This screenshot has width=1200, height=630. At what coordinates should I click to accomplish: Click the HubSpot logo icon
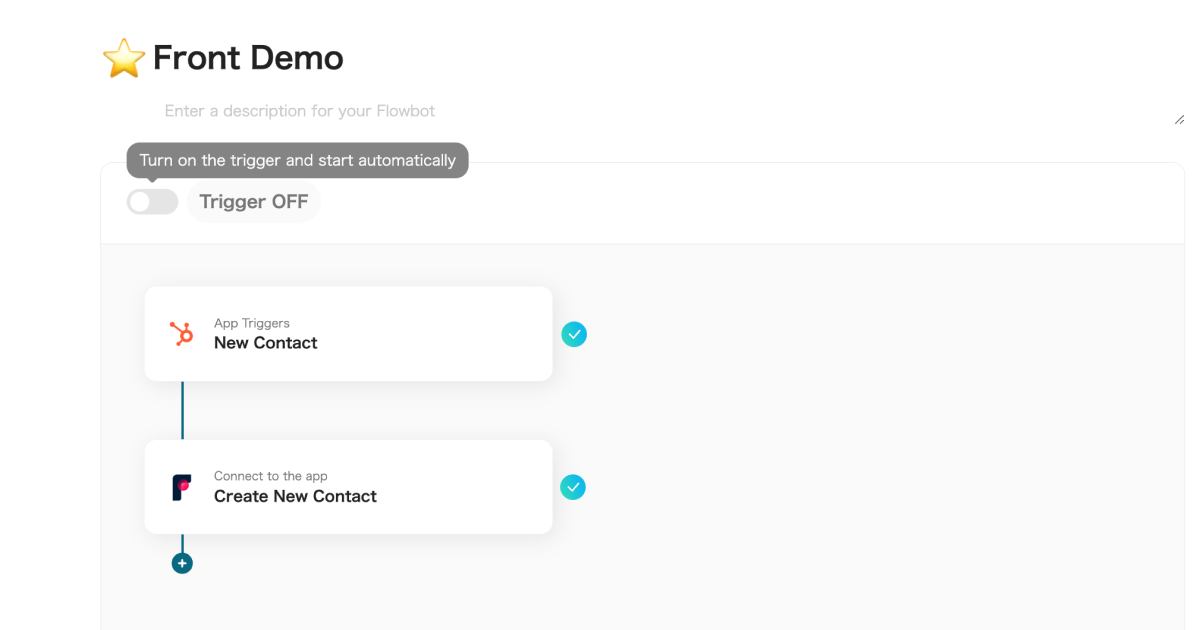[182, 334]
